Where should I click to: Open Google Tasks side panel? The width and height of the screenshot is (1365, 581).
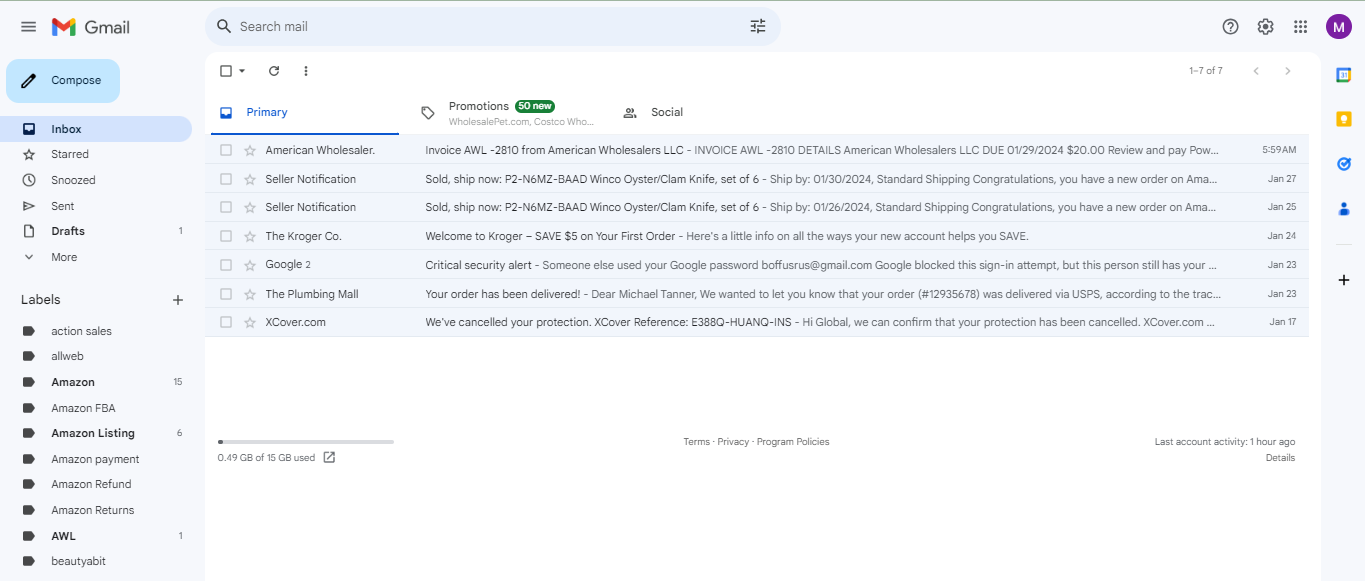point(1344,164)
